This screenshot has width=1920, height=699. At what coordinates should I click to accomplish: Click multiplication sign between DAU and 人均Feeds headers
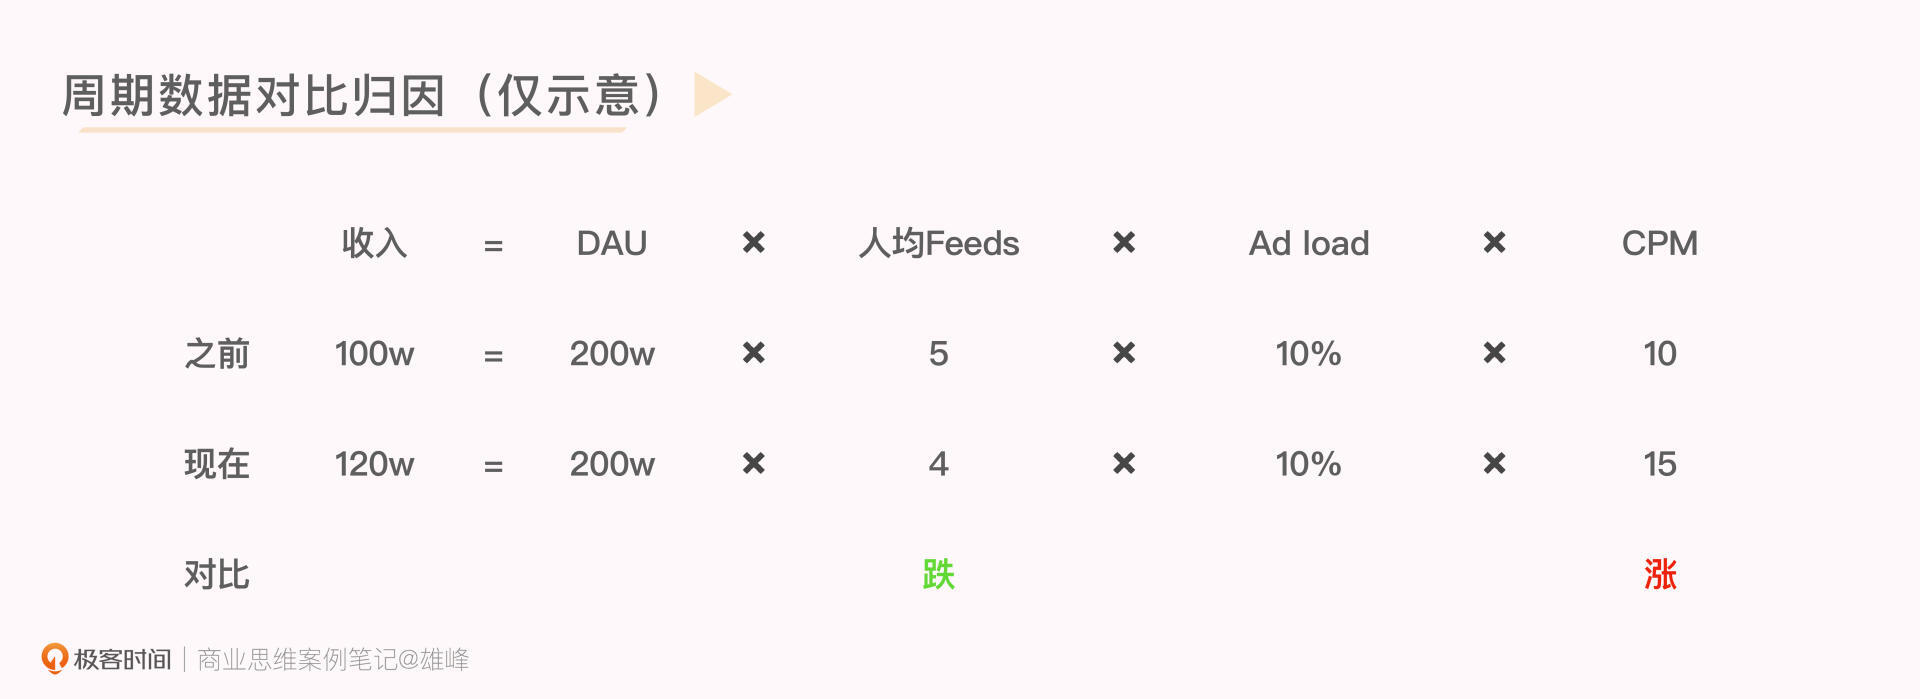[x=754, y=243]
